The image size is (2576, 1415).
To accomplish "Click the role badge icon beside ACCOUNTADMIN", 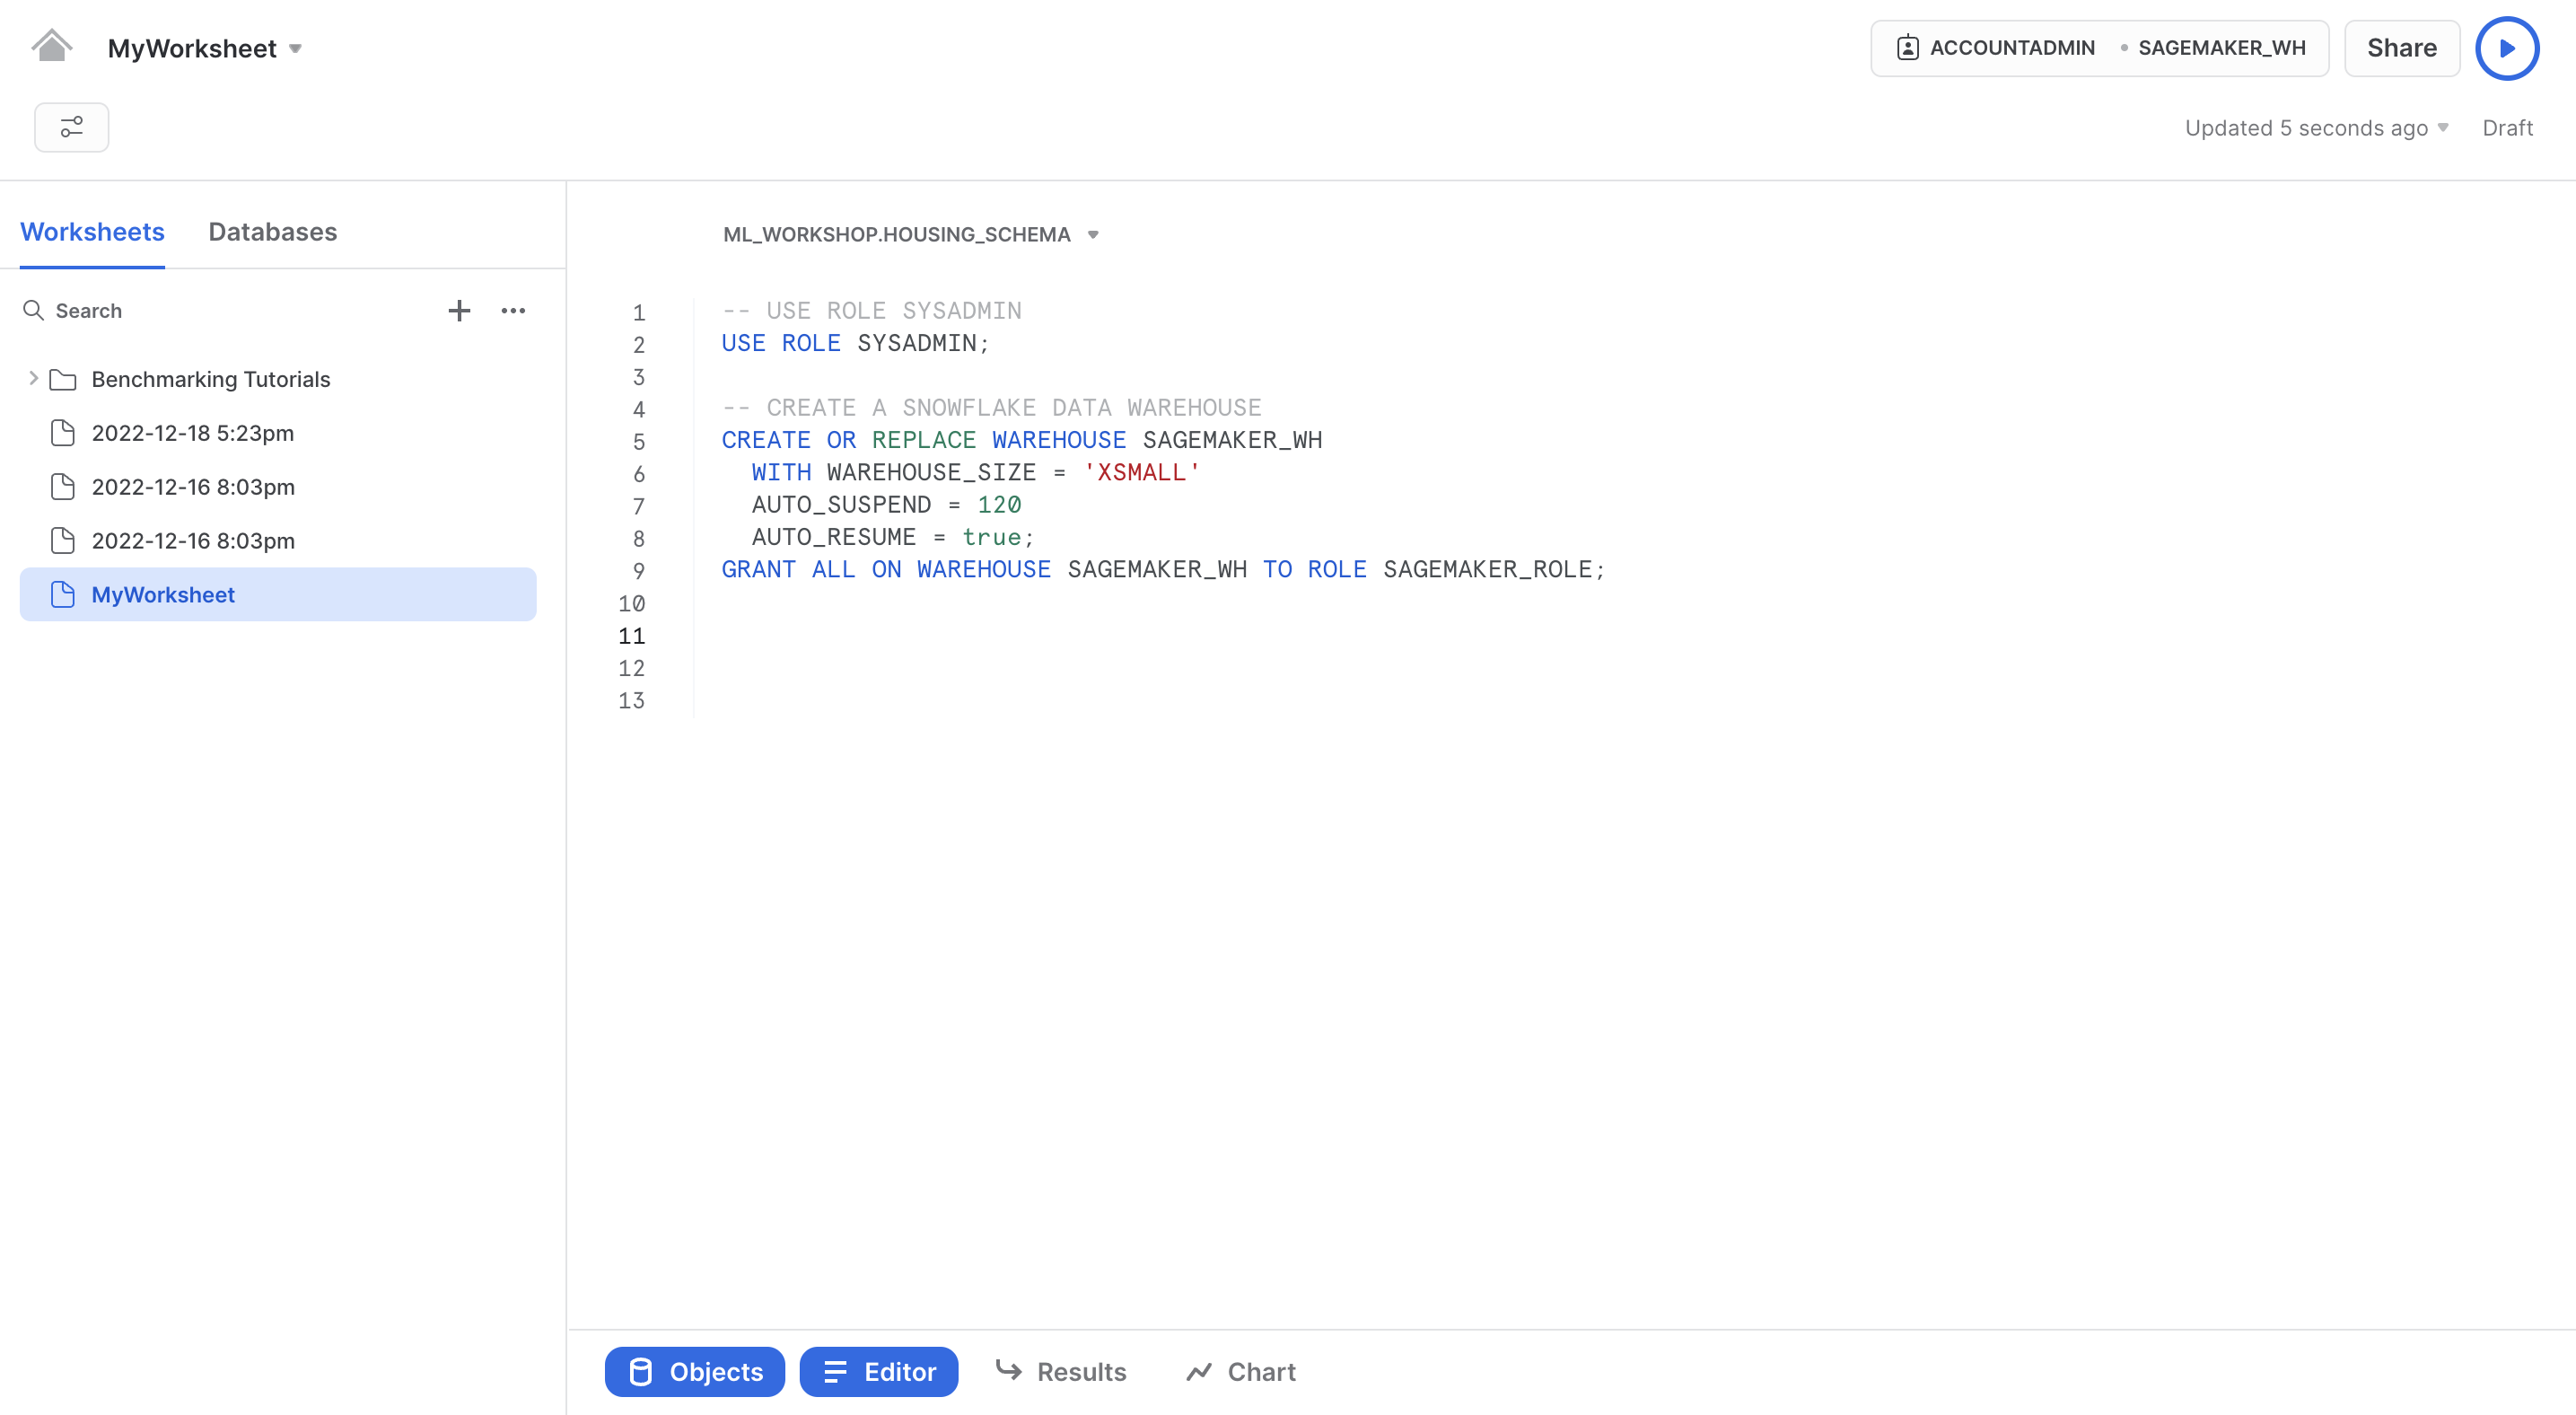I will pos(1907,48).
